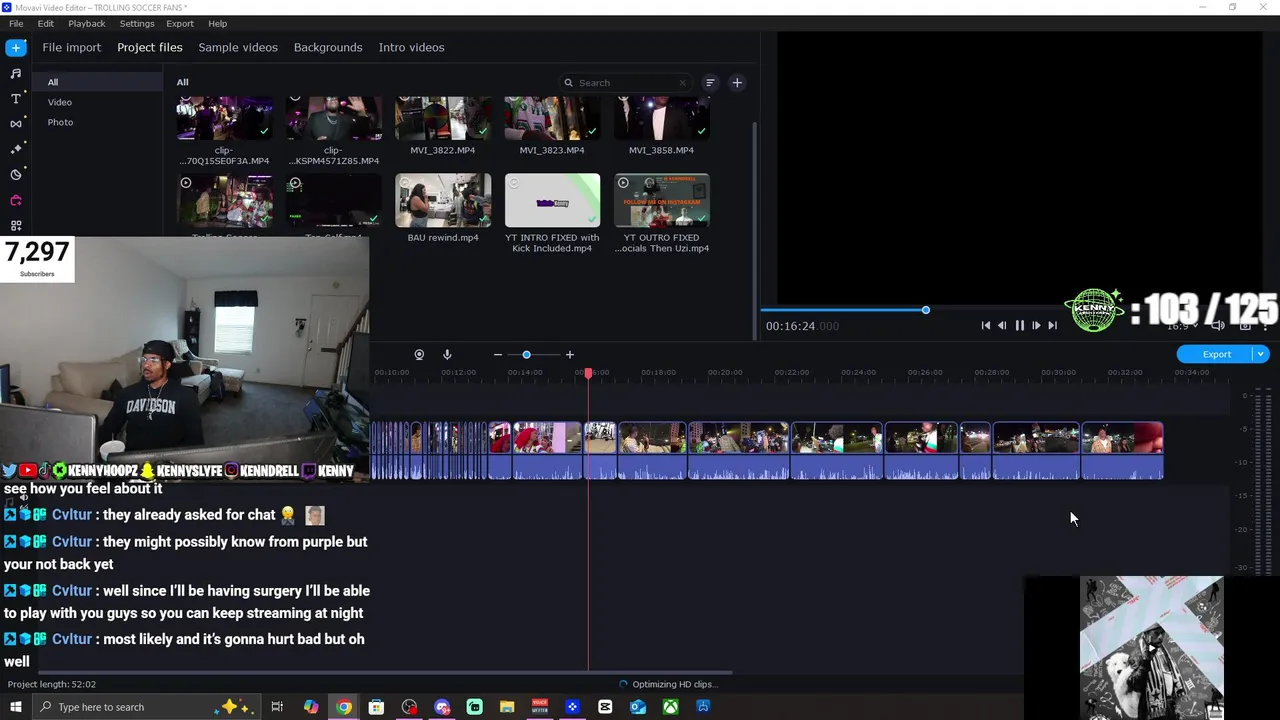The image size is (1280, 720).
Task: Switch to the Intro videos tab
Action: click(412, 47)
